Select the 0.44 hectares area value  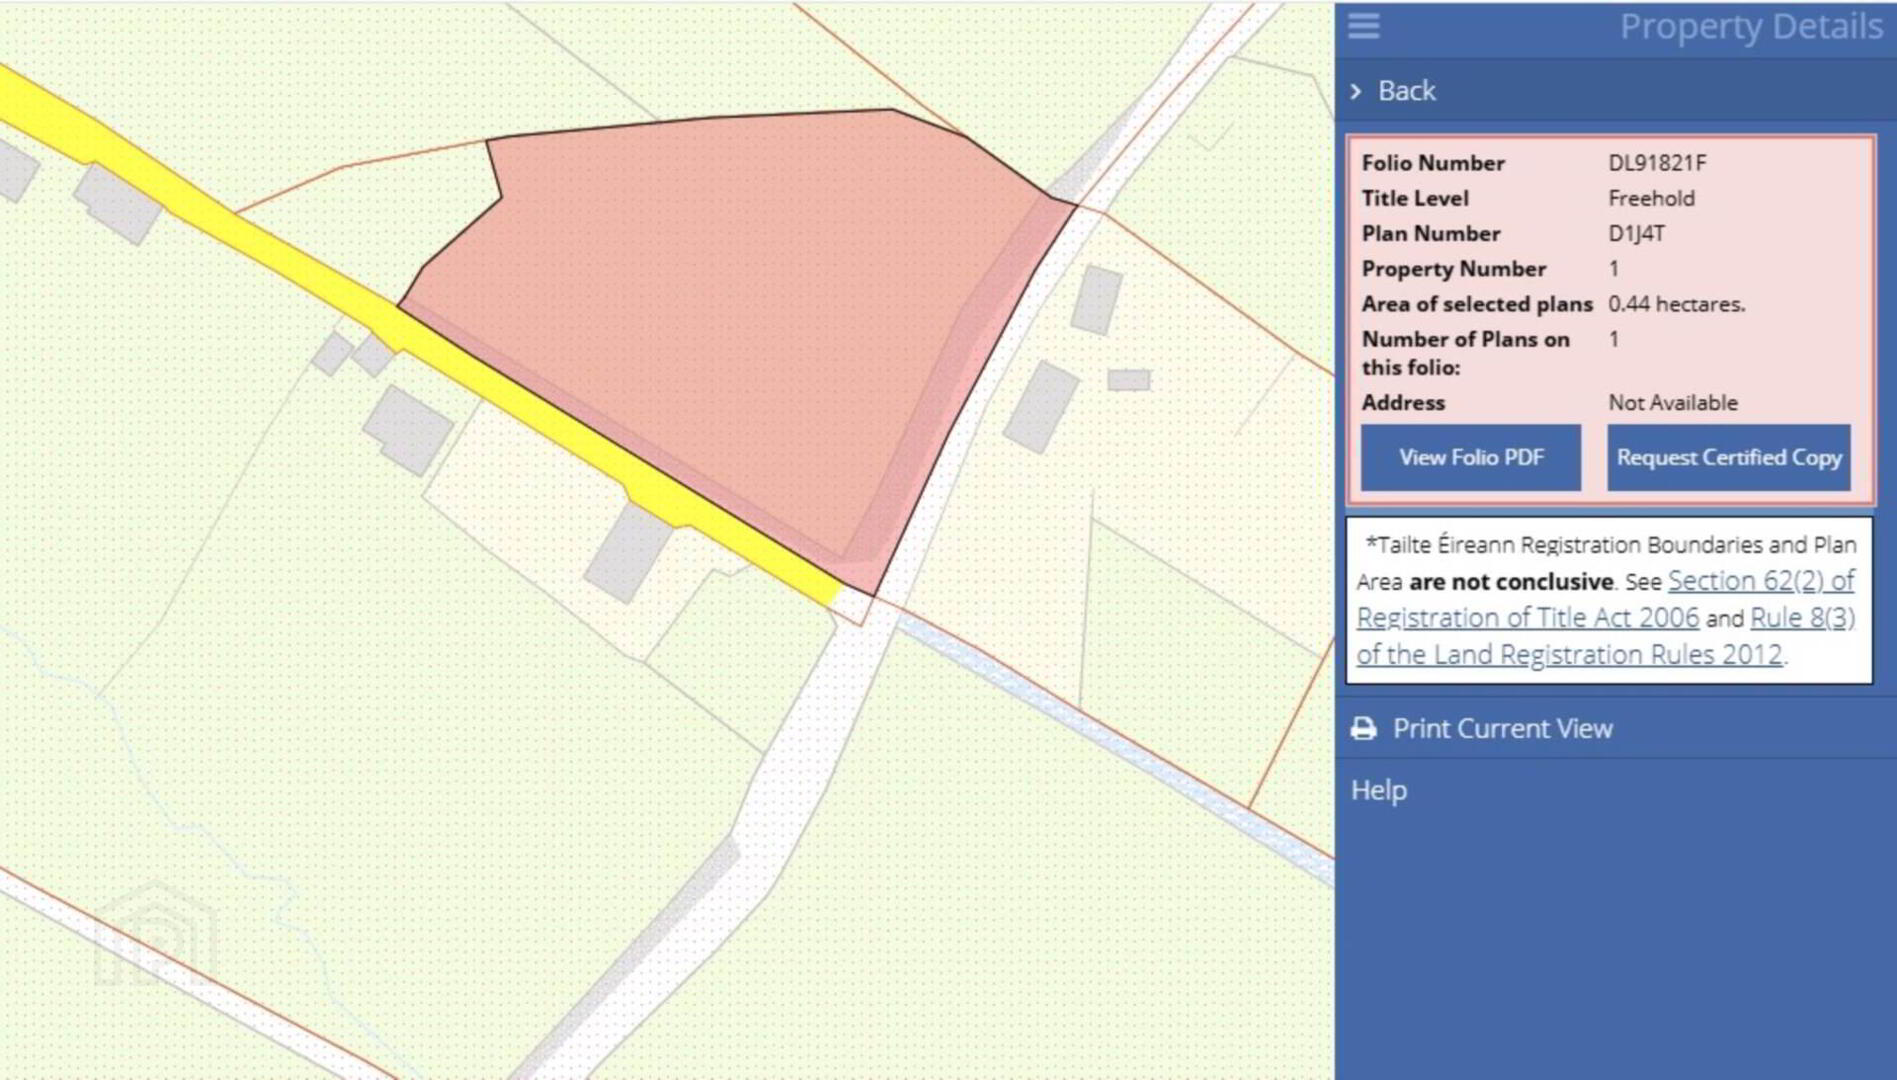click(x=1676, y=304)
